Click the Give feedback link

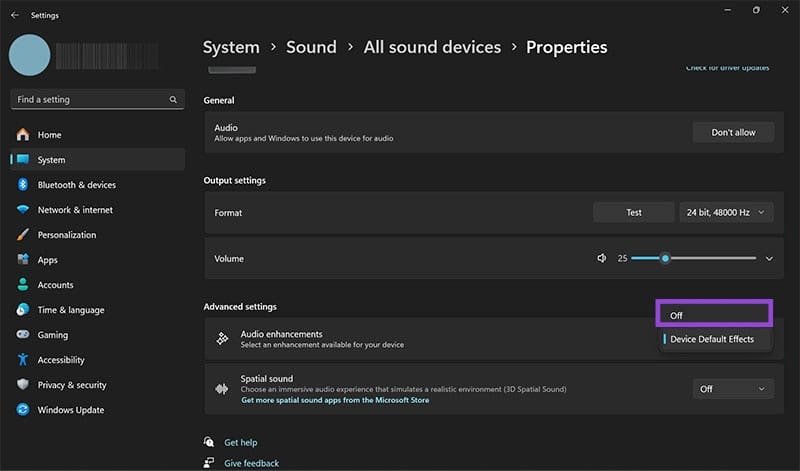click(252, 463)
